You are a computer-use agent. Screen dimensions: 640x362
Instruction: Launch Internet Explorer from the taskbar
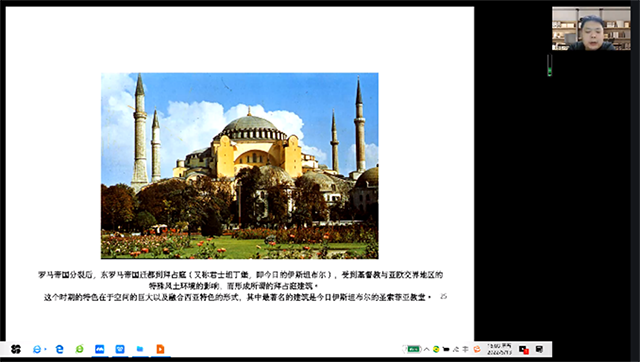pos(37,349)
